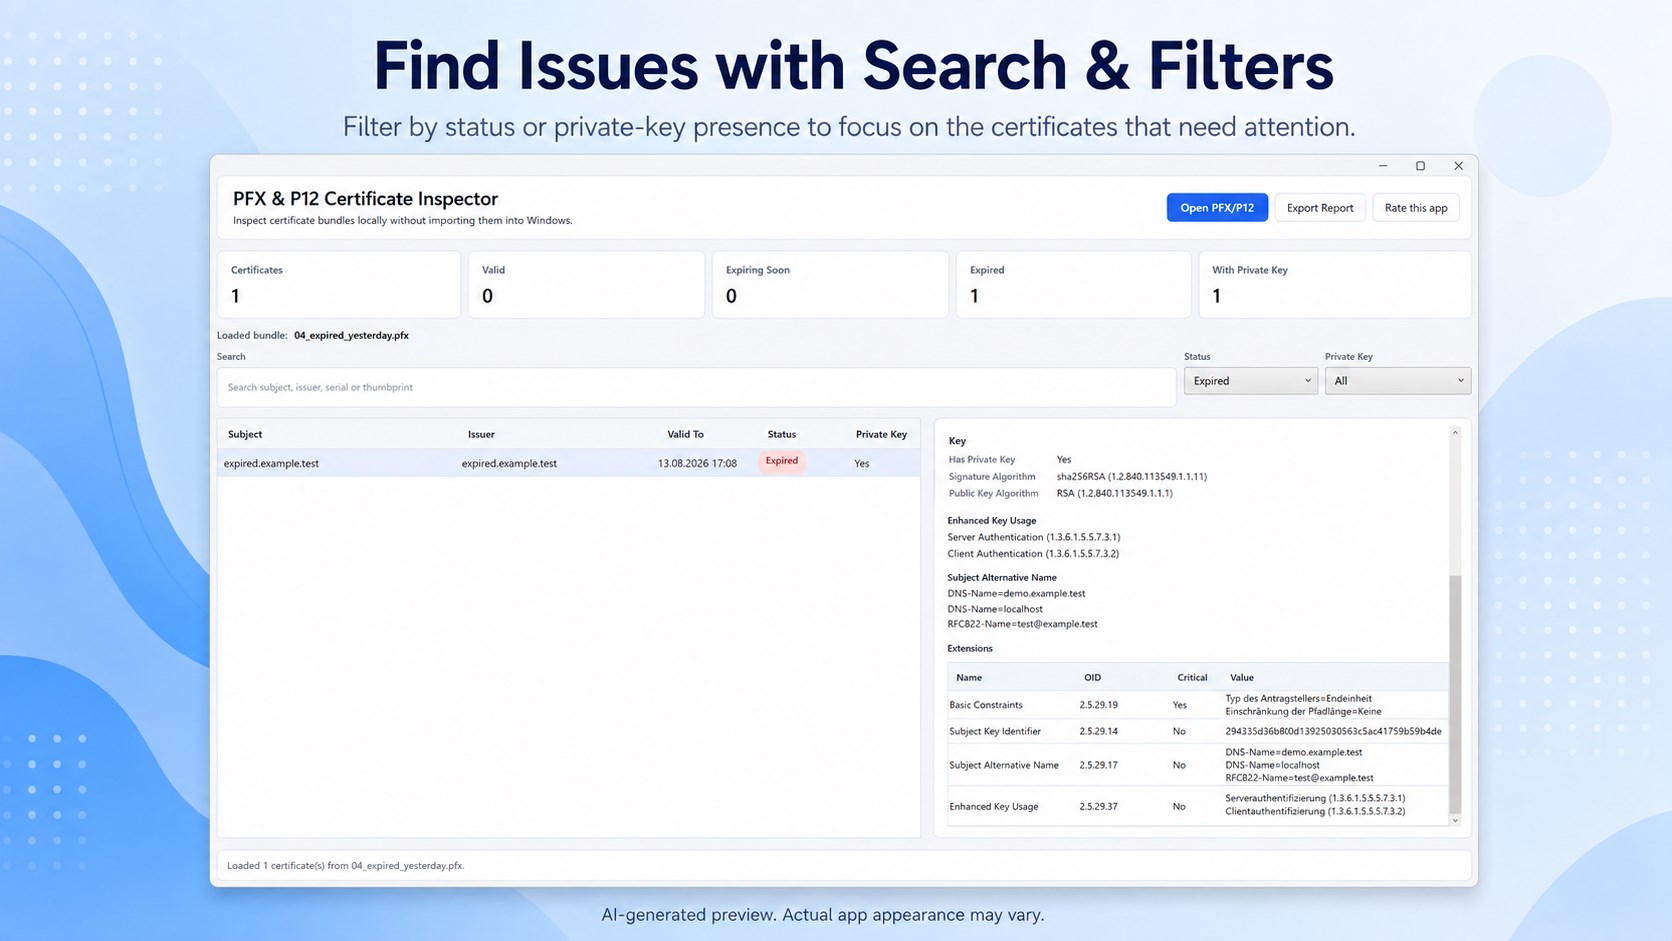Click the Client Authentication usage line
The width and height of the screenshot is (1672, 941).
1033,553
